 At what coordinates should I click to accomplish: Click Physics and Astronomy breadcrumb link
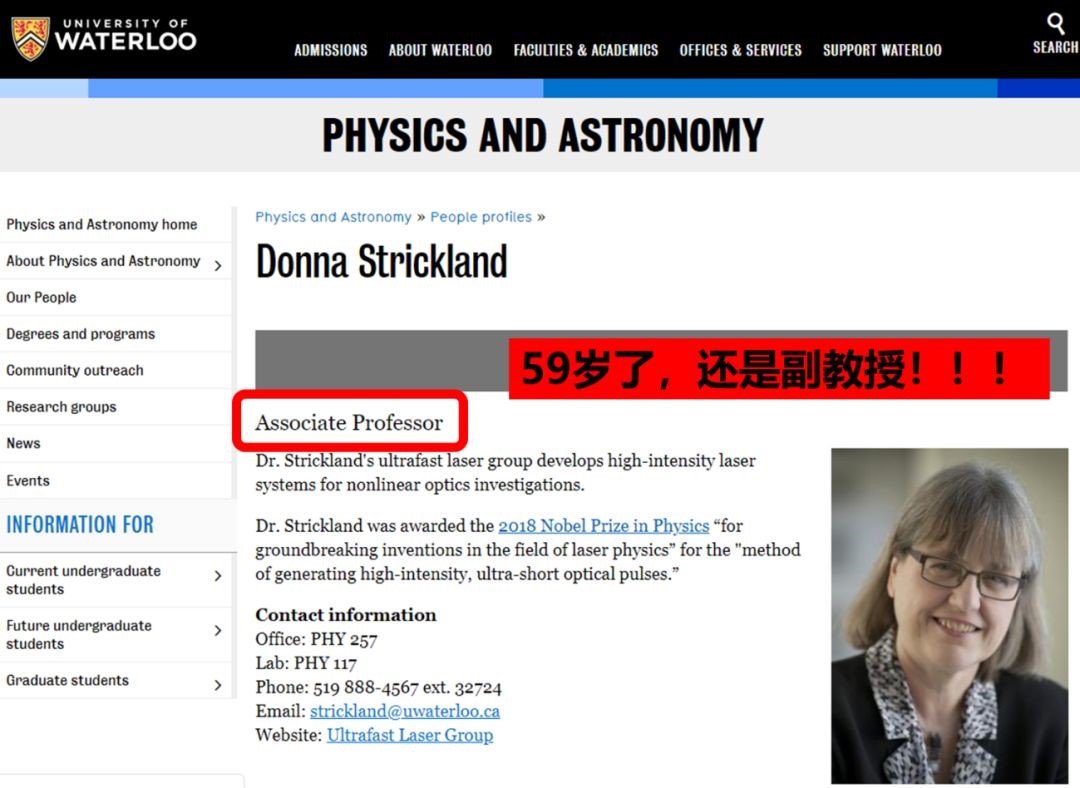click(x=333, y=217)
